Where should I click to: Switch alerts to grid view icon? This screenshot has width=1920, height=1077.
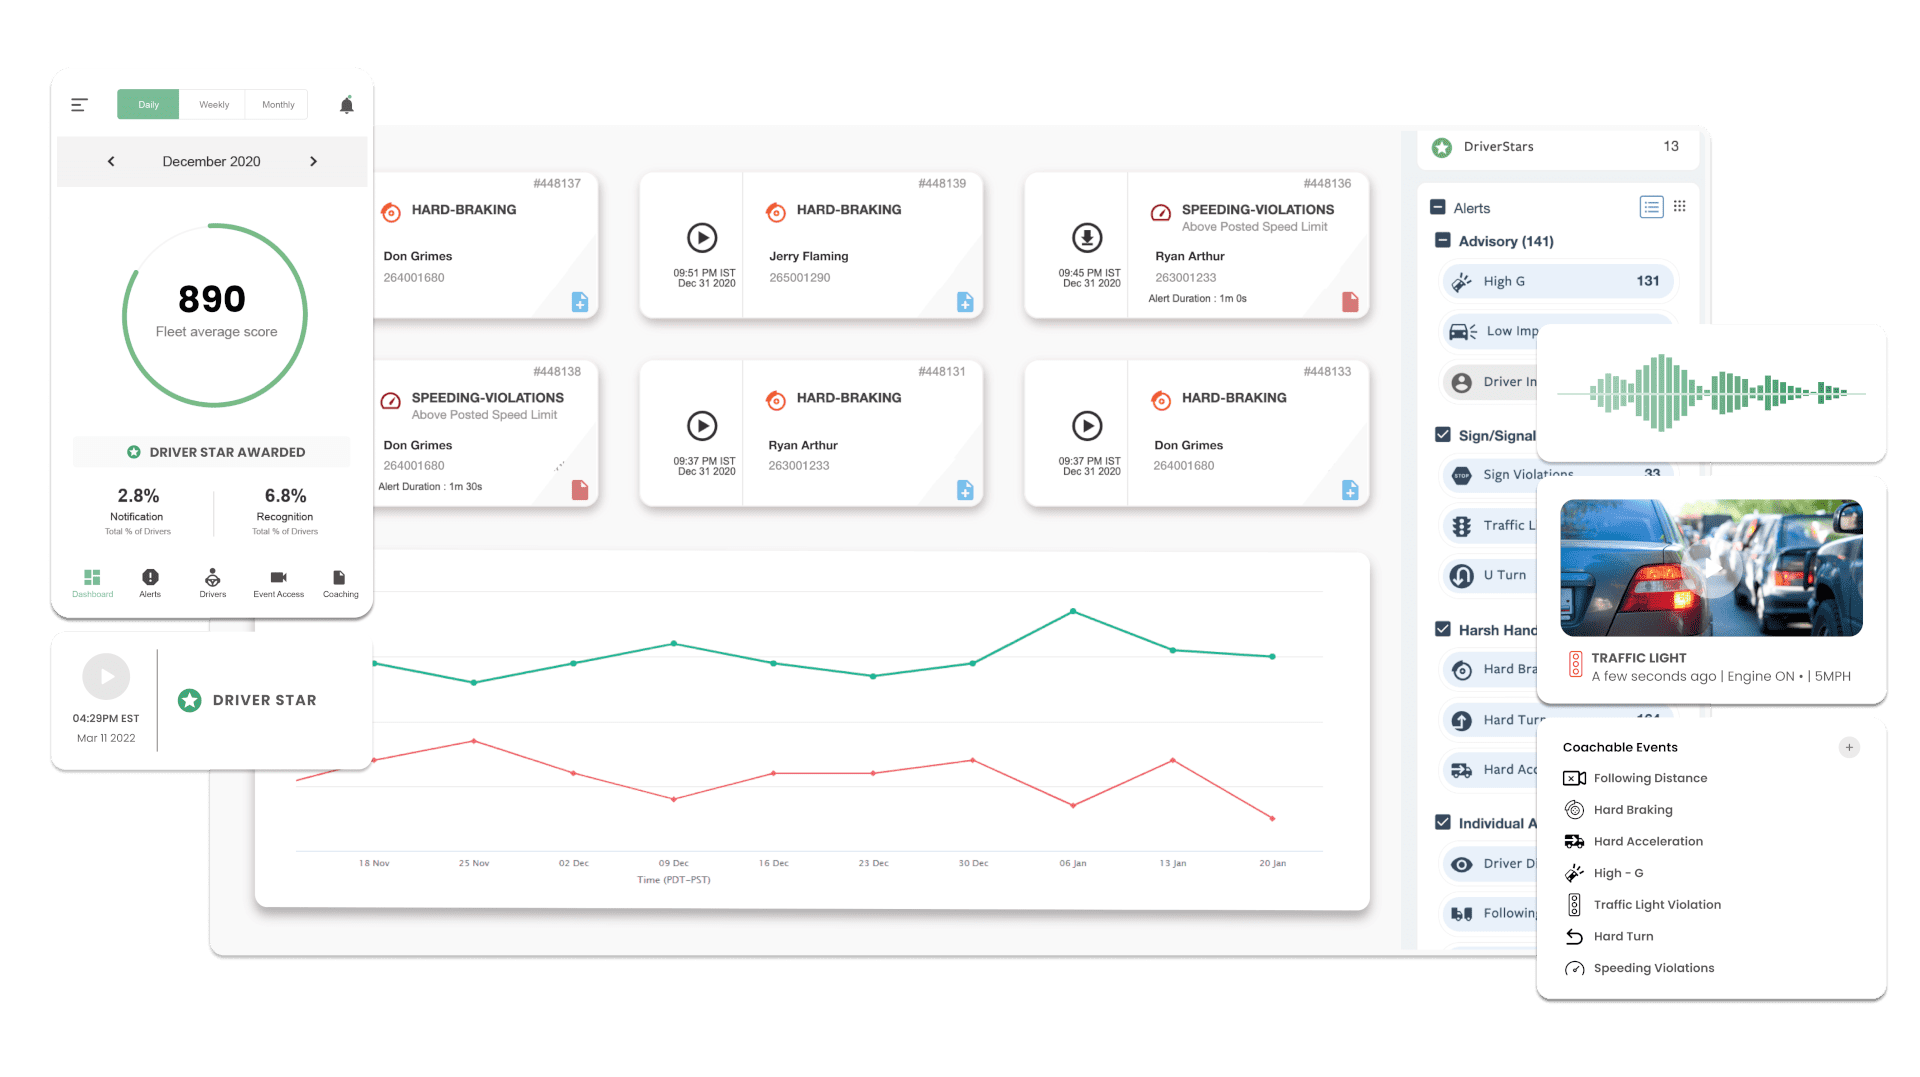click(1680, 206)
